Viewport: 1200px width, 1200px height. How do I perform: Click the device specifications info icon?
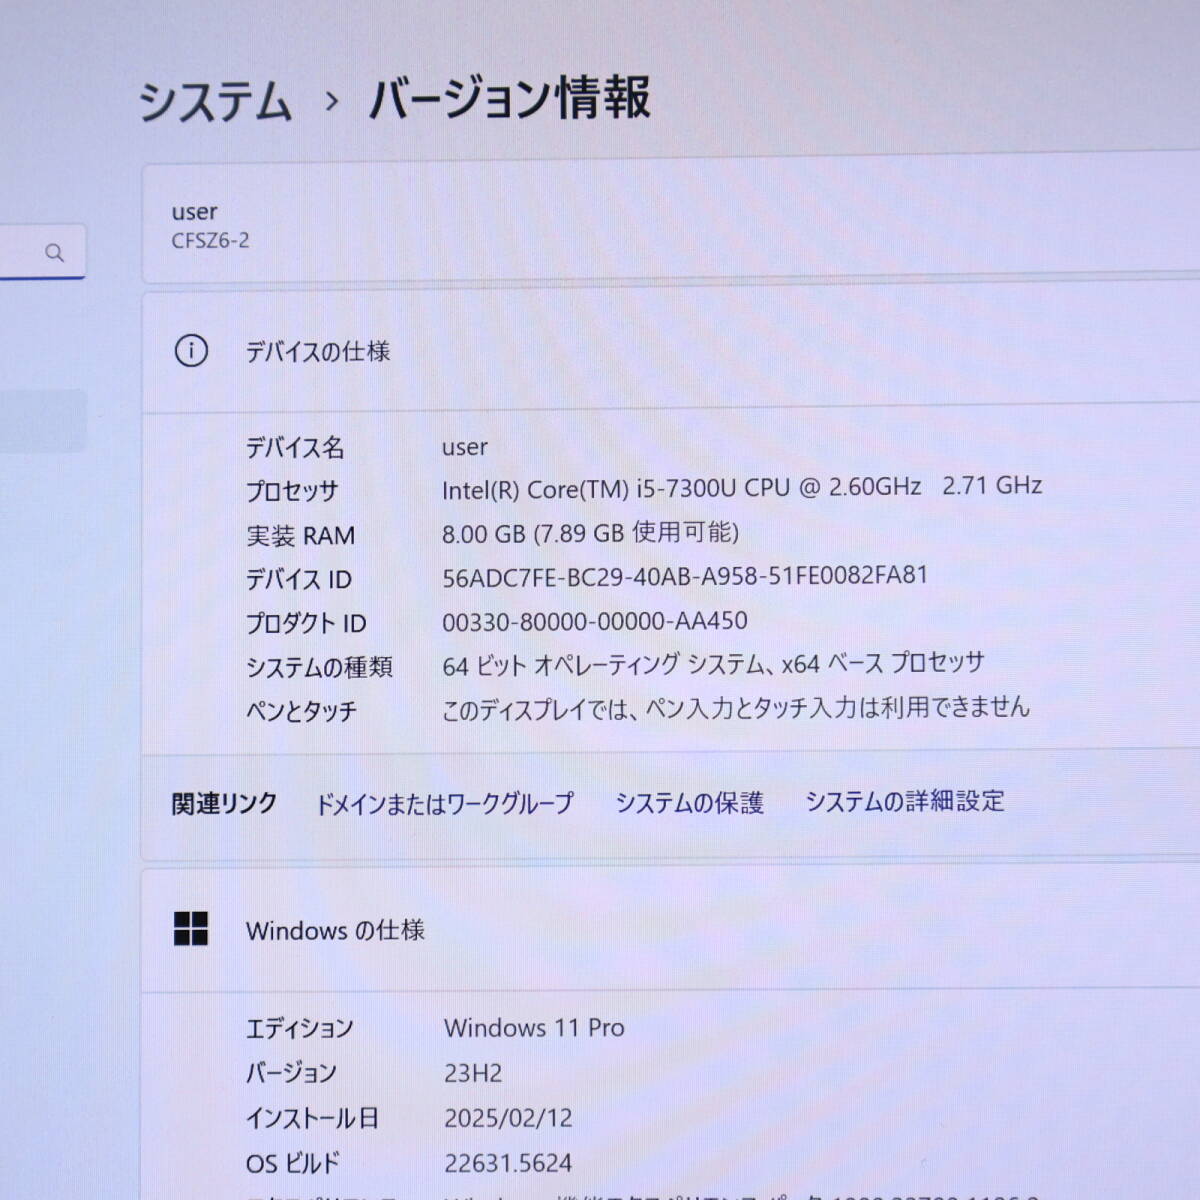[x=191, y=351]
